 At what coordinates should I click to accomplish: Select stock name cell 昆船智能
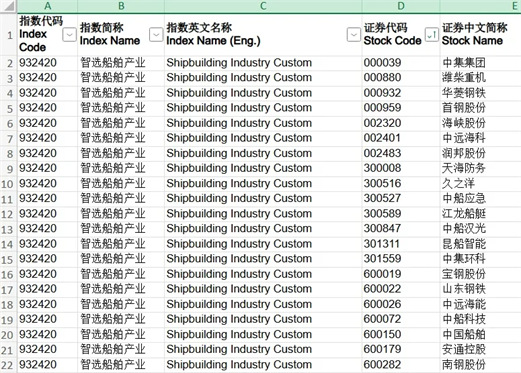point(480,244)
